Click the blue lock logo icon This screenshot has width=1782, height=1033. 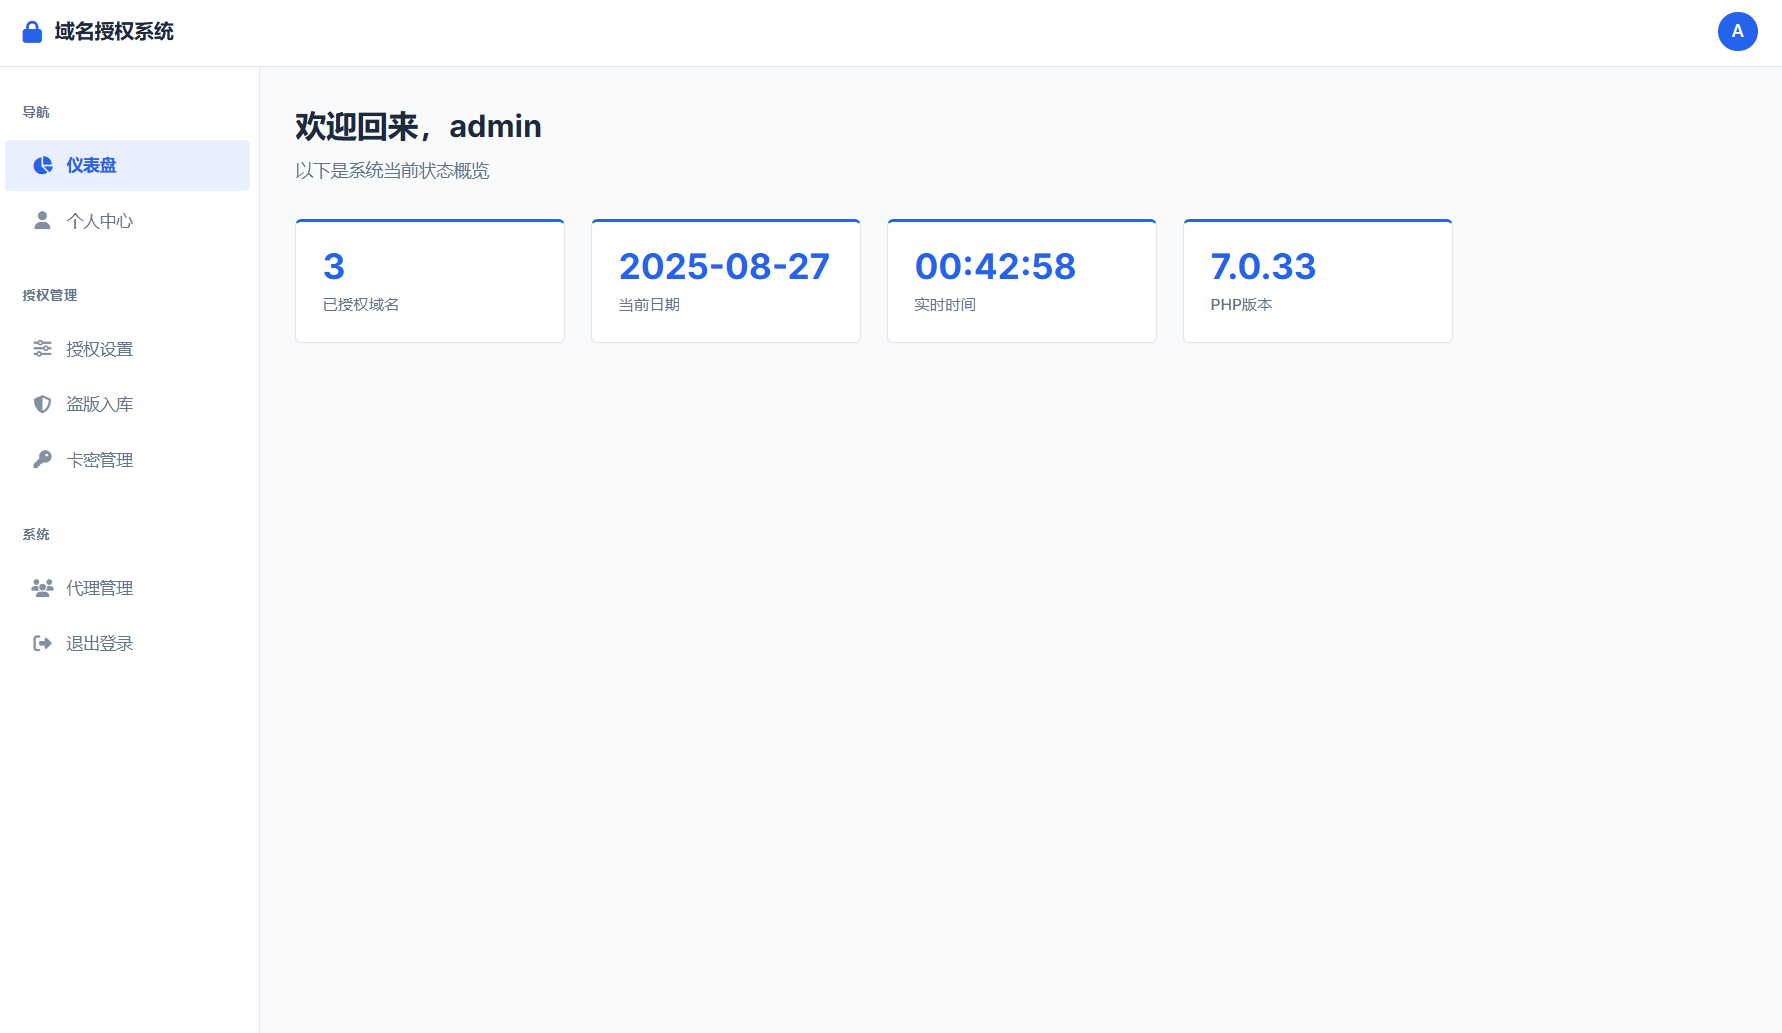pyautogui.click(x=32, y=32)
